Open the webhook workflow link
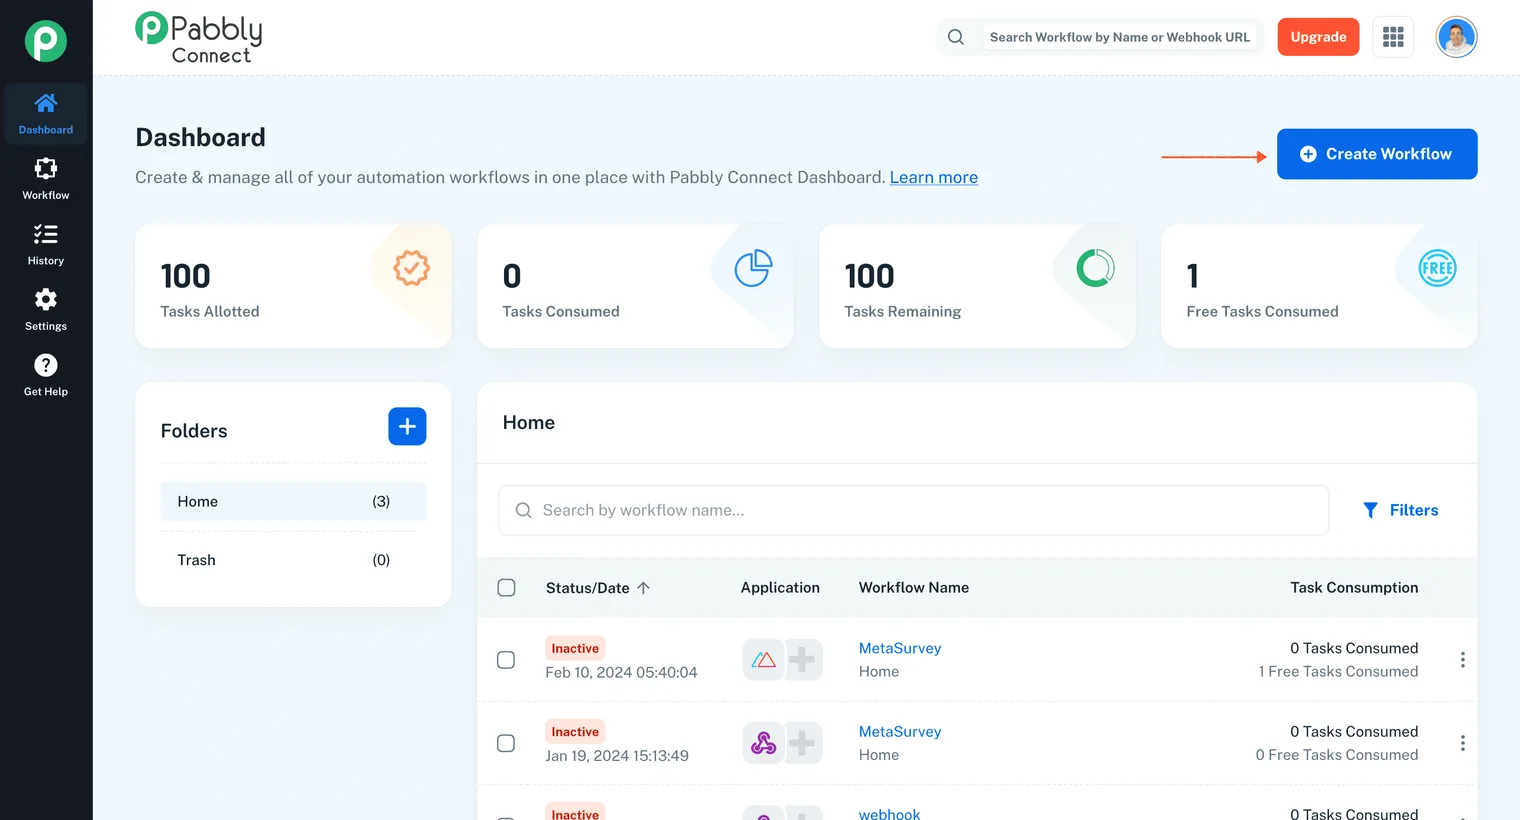Screen dimensions: 1520x820 point(890,813)
